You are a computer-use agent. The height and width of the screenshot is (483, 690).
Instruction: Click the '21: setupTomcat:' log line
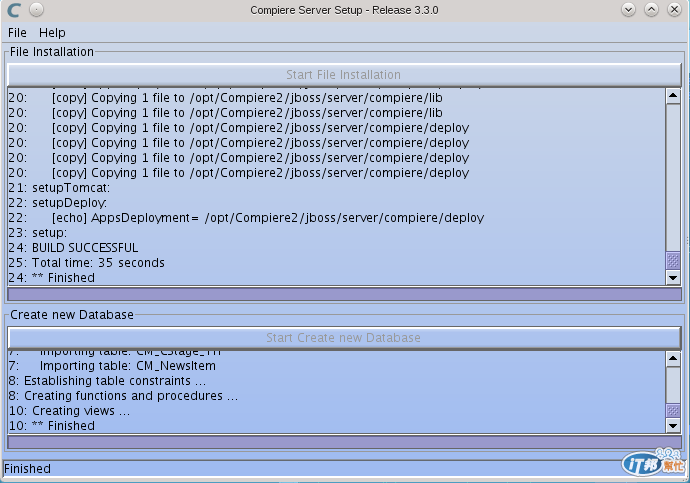pos(59,188)
